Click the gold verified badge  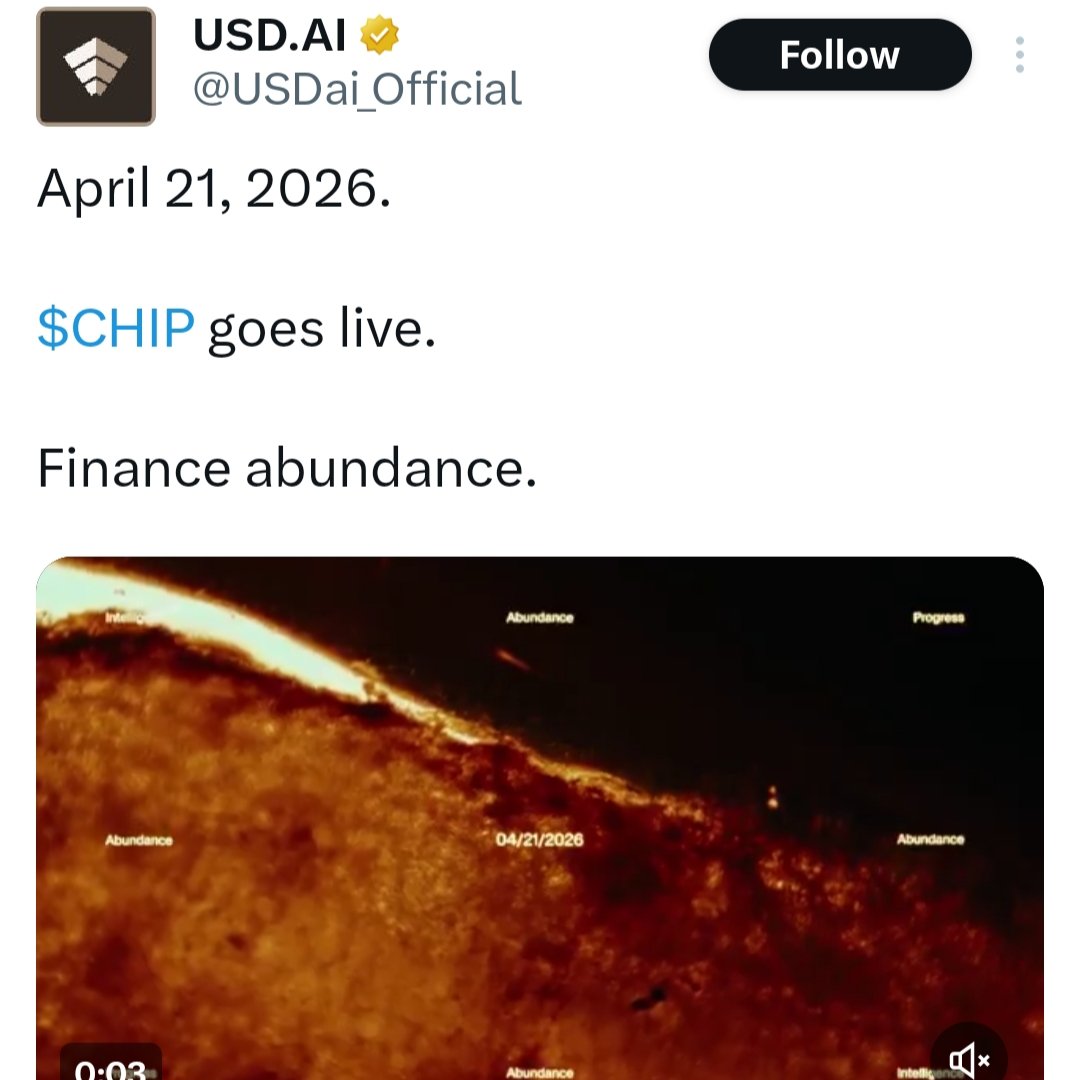click(x=380, y=37)
